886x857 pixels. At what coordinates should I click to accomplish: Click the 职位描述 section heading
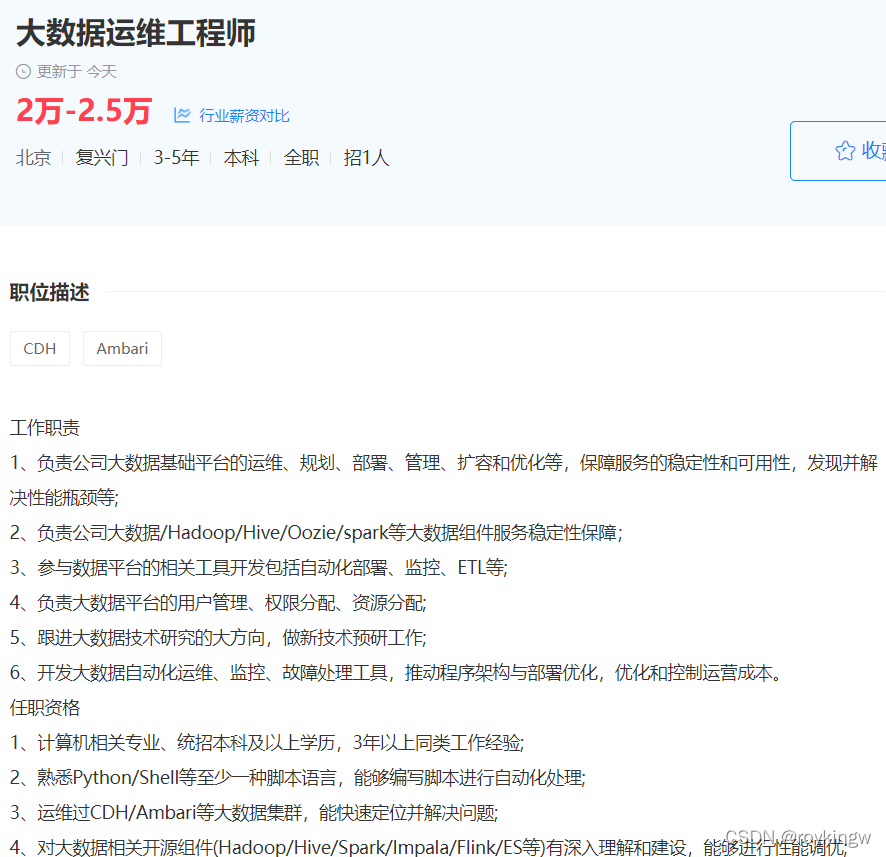coord(50,291)
